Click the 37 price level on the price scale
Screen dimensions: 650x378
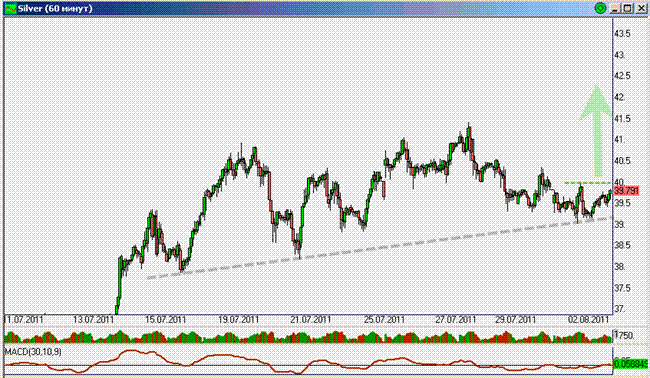tap(619, 309)
